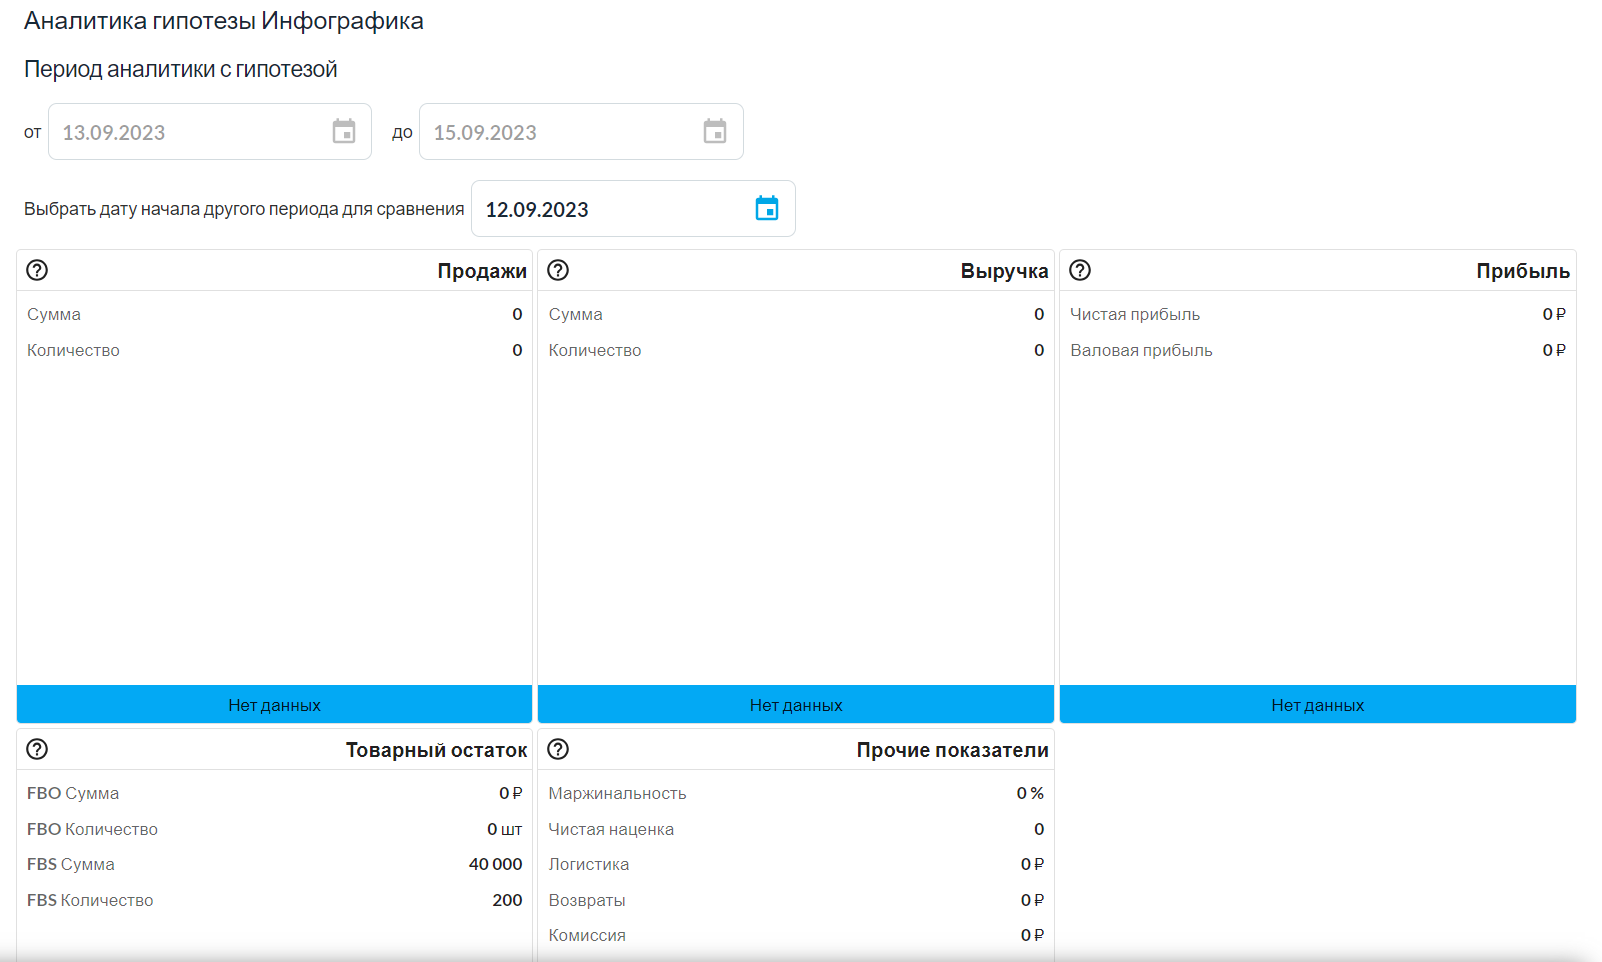Click the 'Аналитика гипотезы Инфографика' heading
Viewport: 1602px width, 962px height.
224,21
